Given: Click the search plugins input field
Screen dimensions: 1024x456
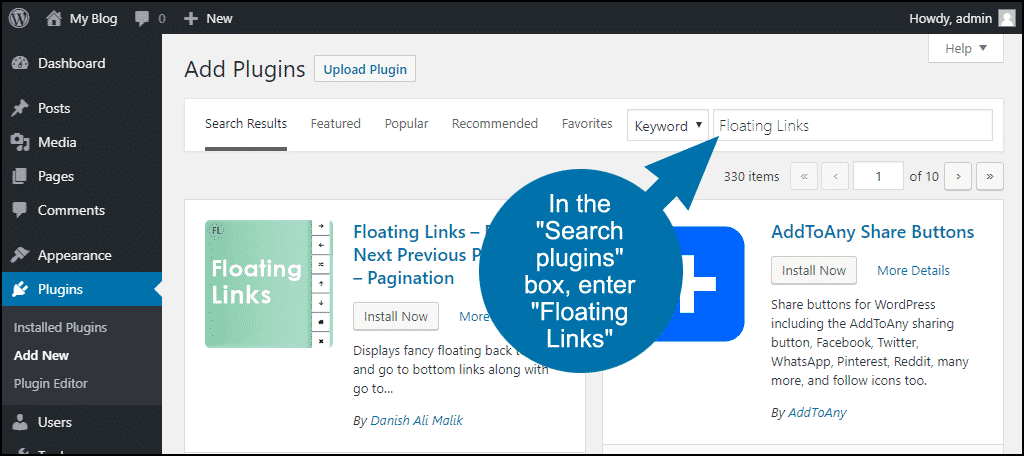Looking at the screenshot, I should 853,125.
